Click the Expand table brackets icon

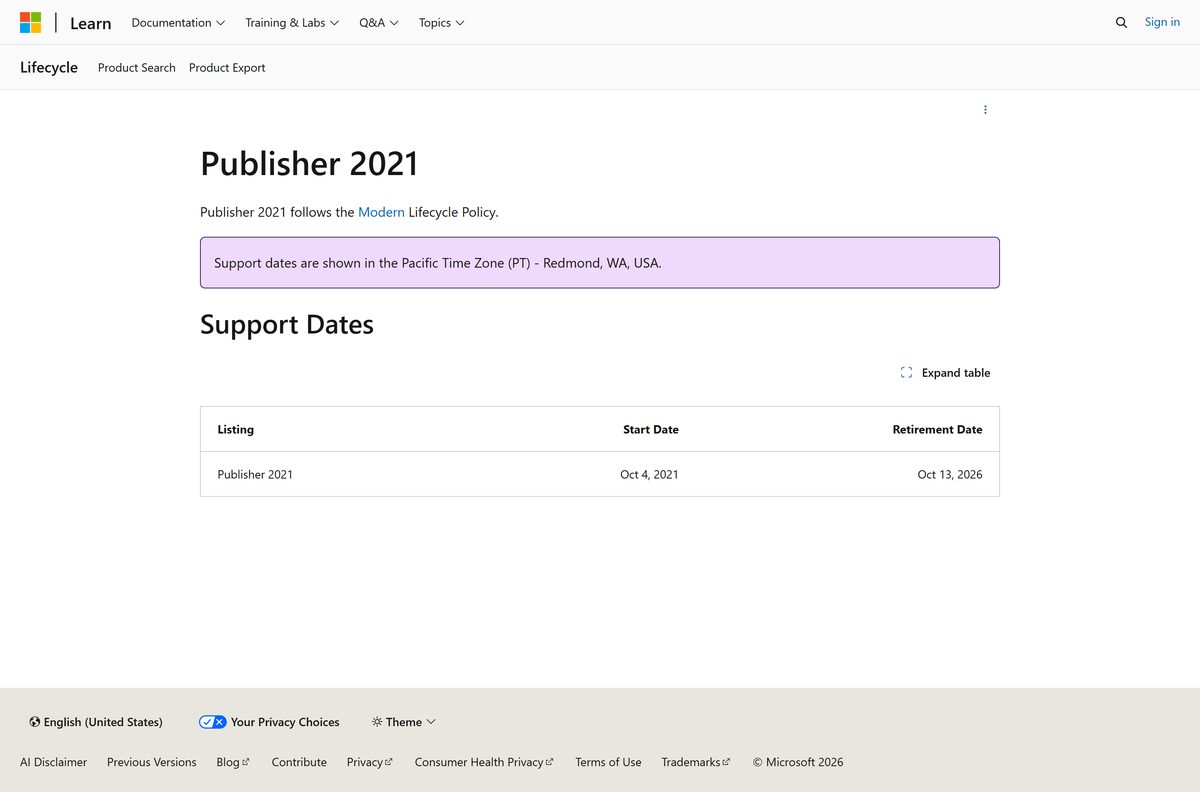click(x=906, y=372)
